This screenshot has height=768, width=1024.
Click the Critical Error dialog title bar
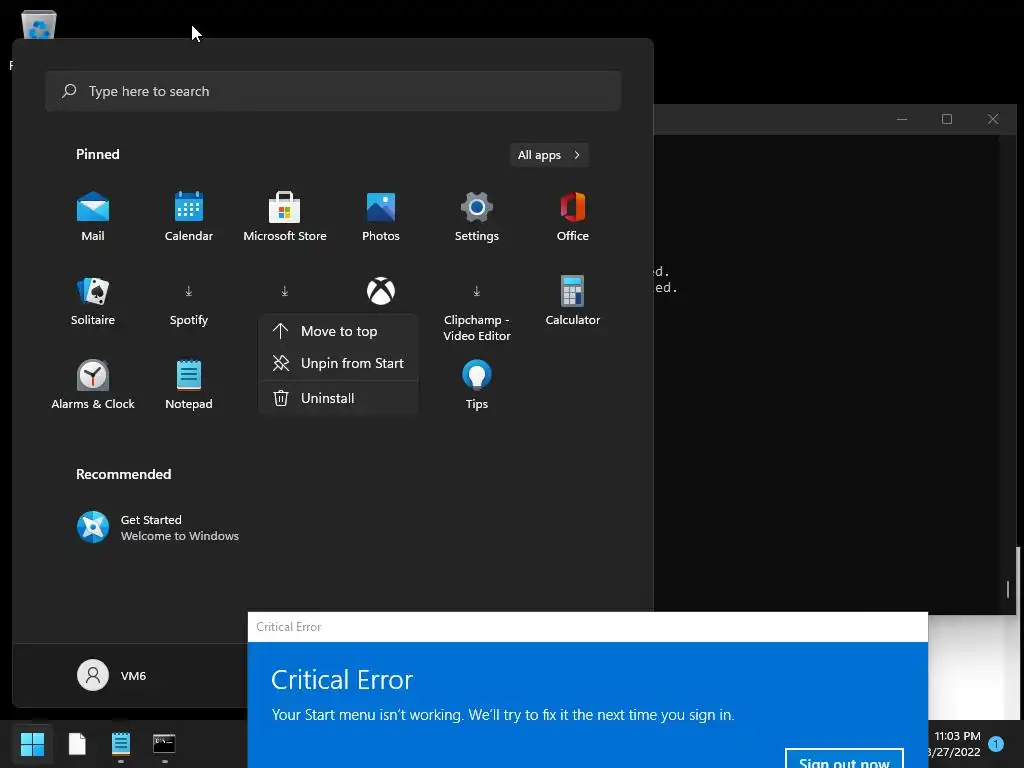click(x=588, y=627)
